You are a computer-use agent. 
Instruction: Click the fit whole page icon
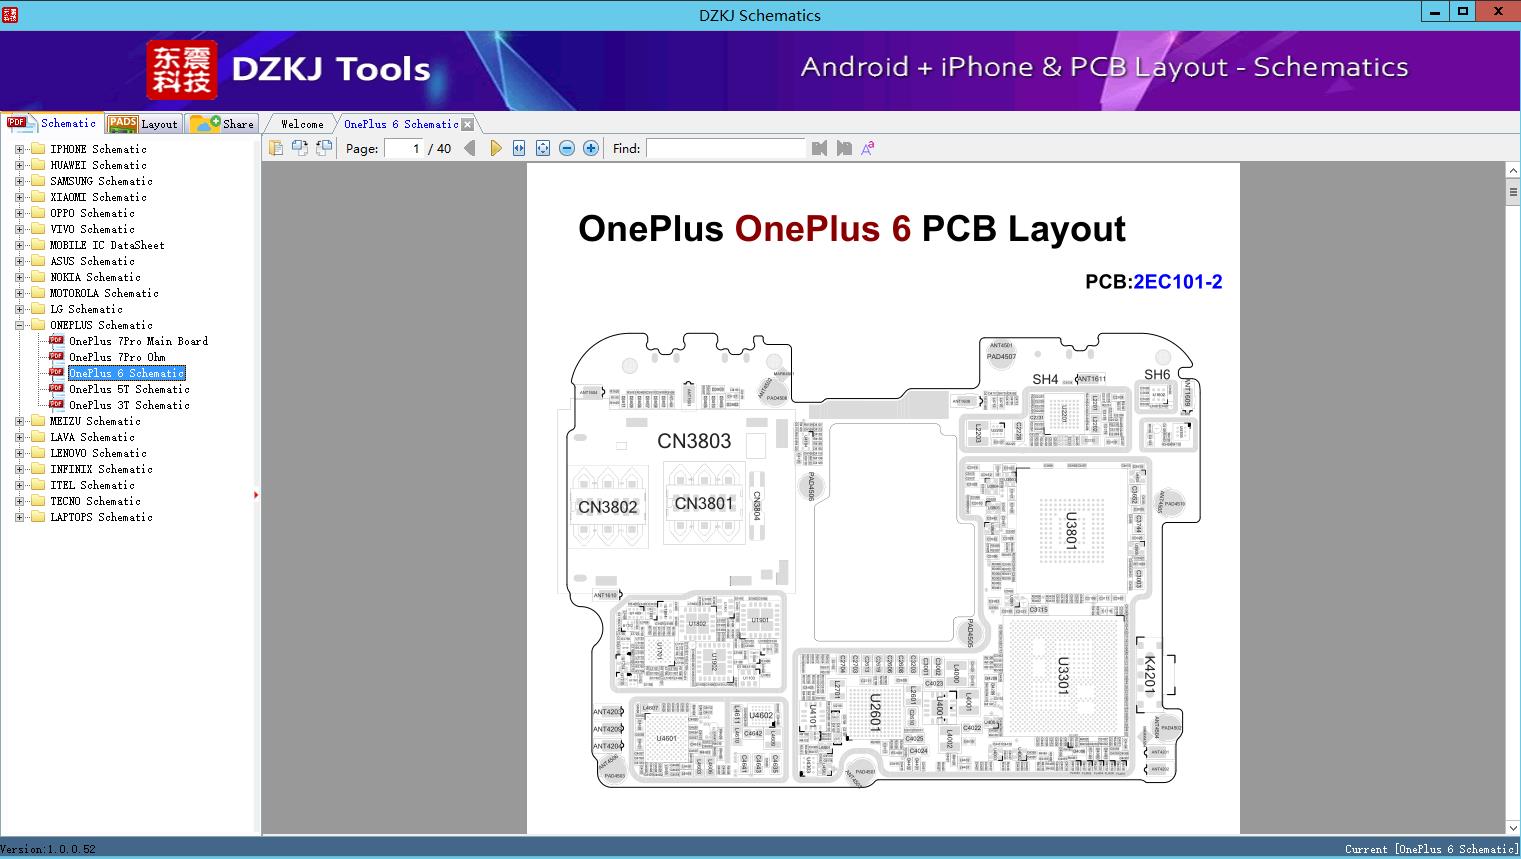[x=542, y=147]
